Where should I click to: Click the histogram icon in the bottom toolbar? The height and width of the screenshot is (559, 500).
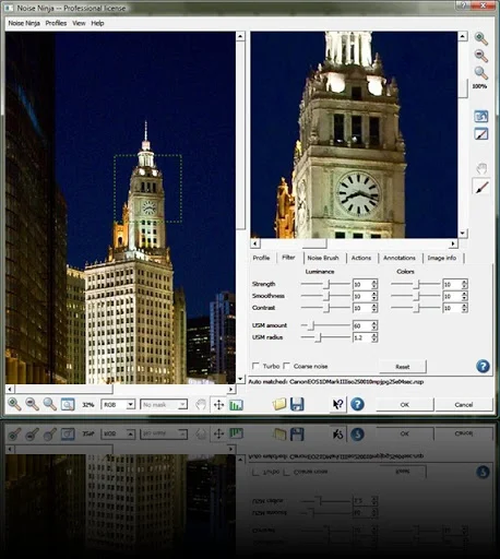coord(236,405)
